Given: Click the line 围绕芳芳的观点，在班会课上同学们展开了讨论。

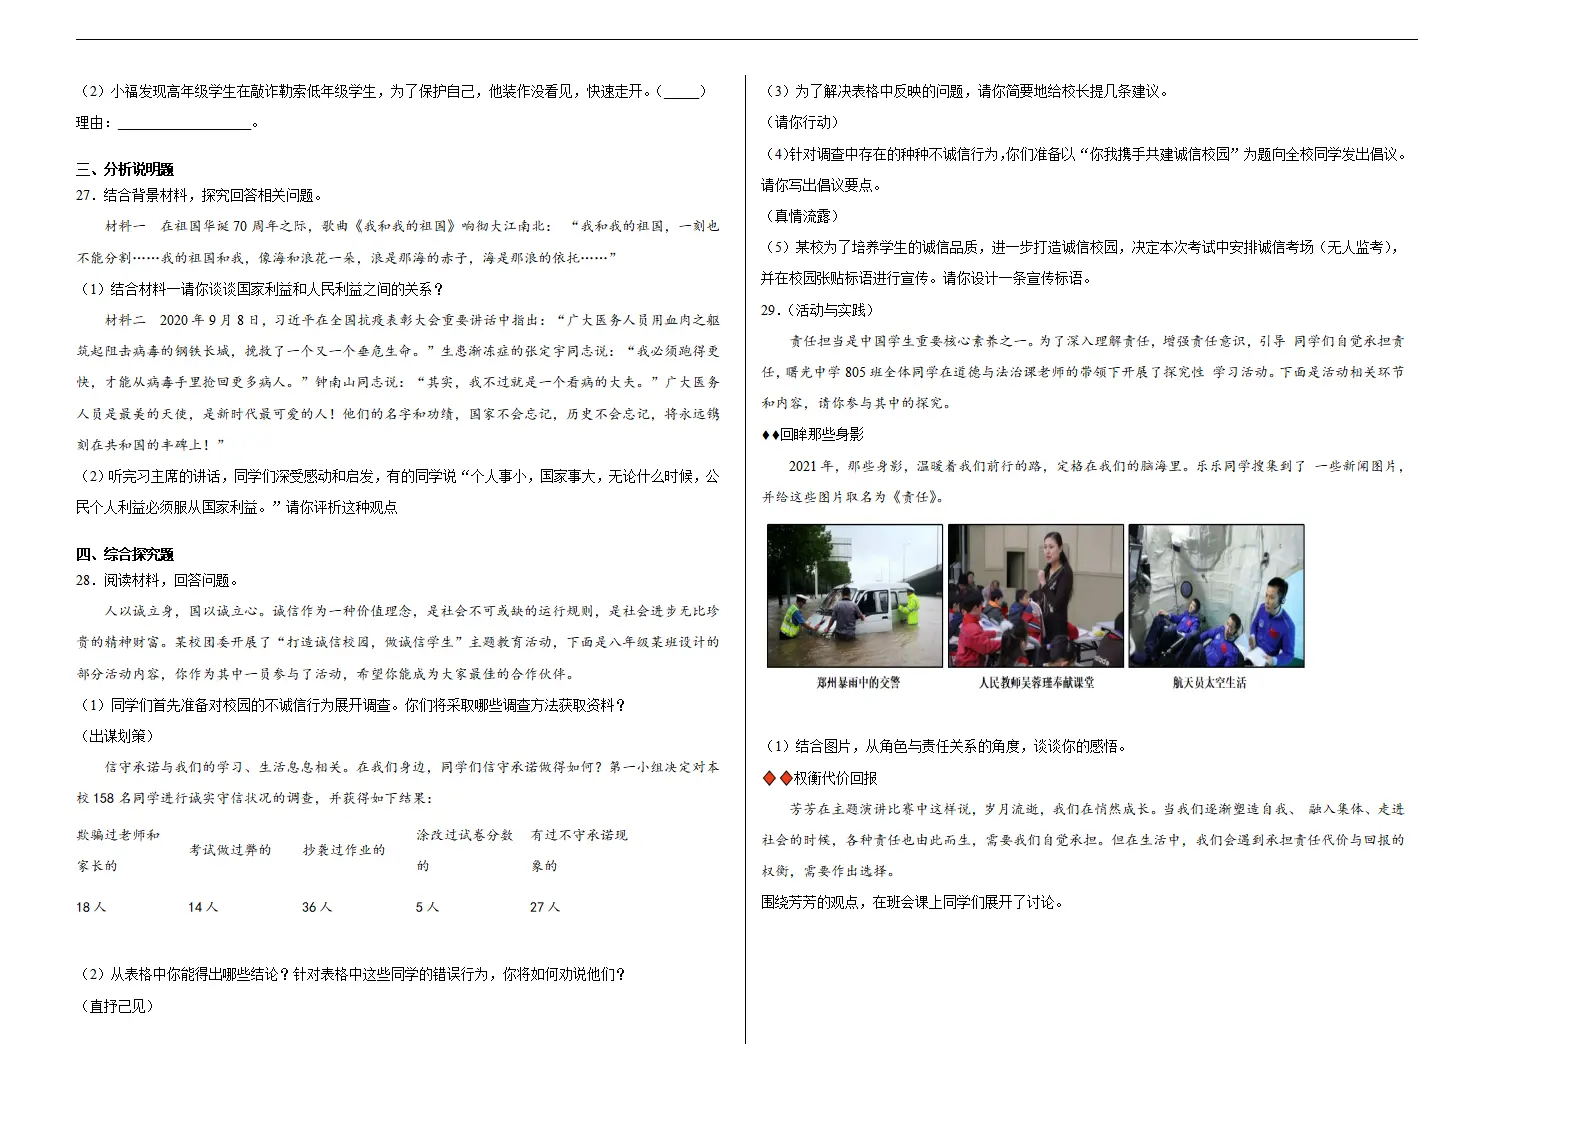Looking at the screenshot, I should pyautogui.click(x=913, y=902).
